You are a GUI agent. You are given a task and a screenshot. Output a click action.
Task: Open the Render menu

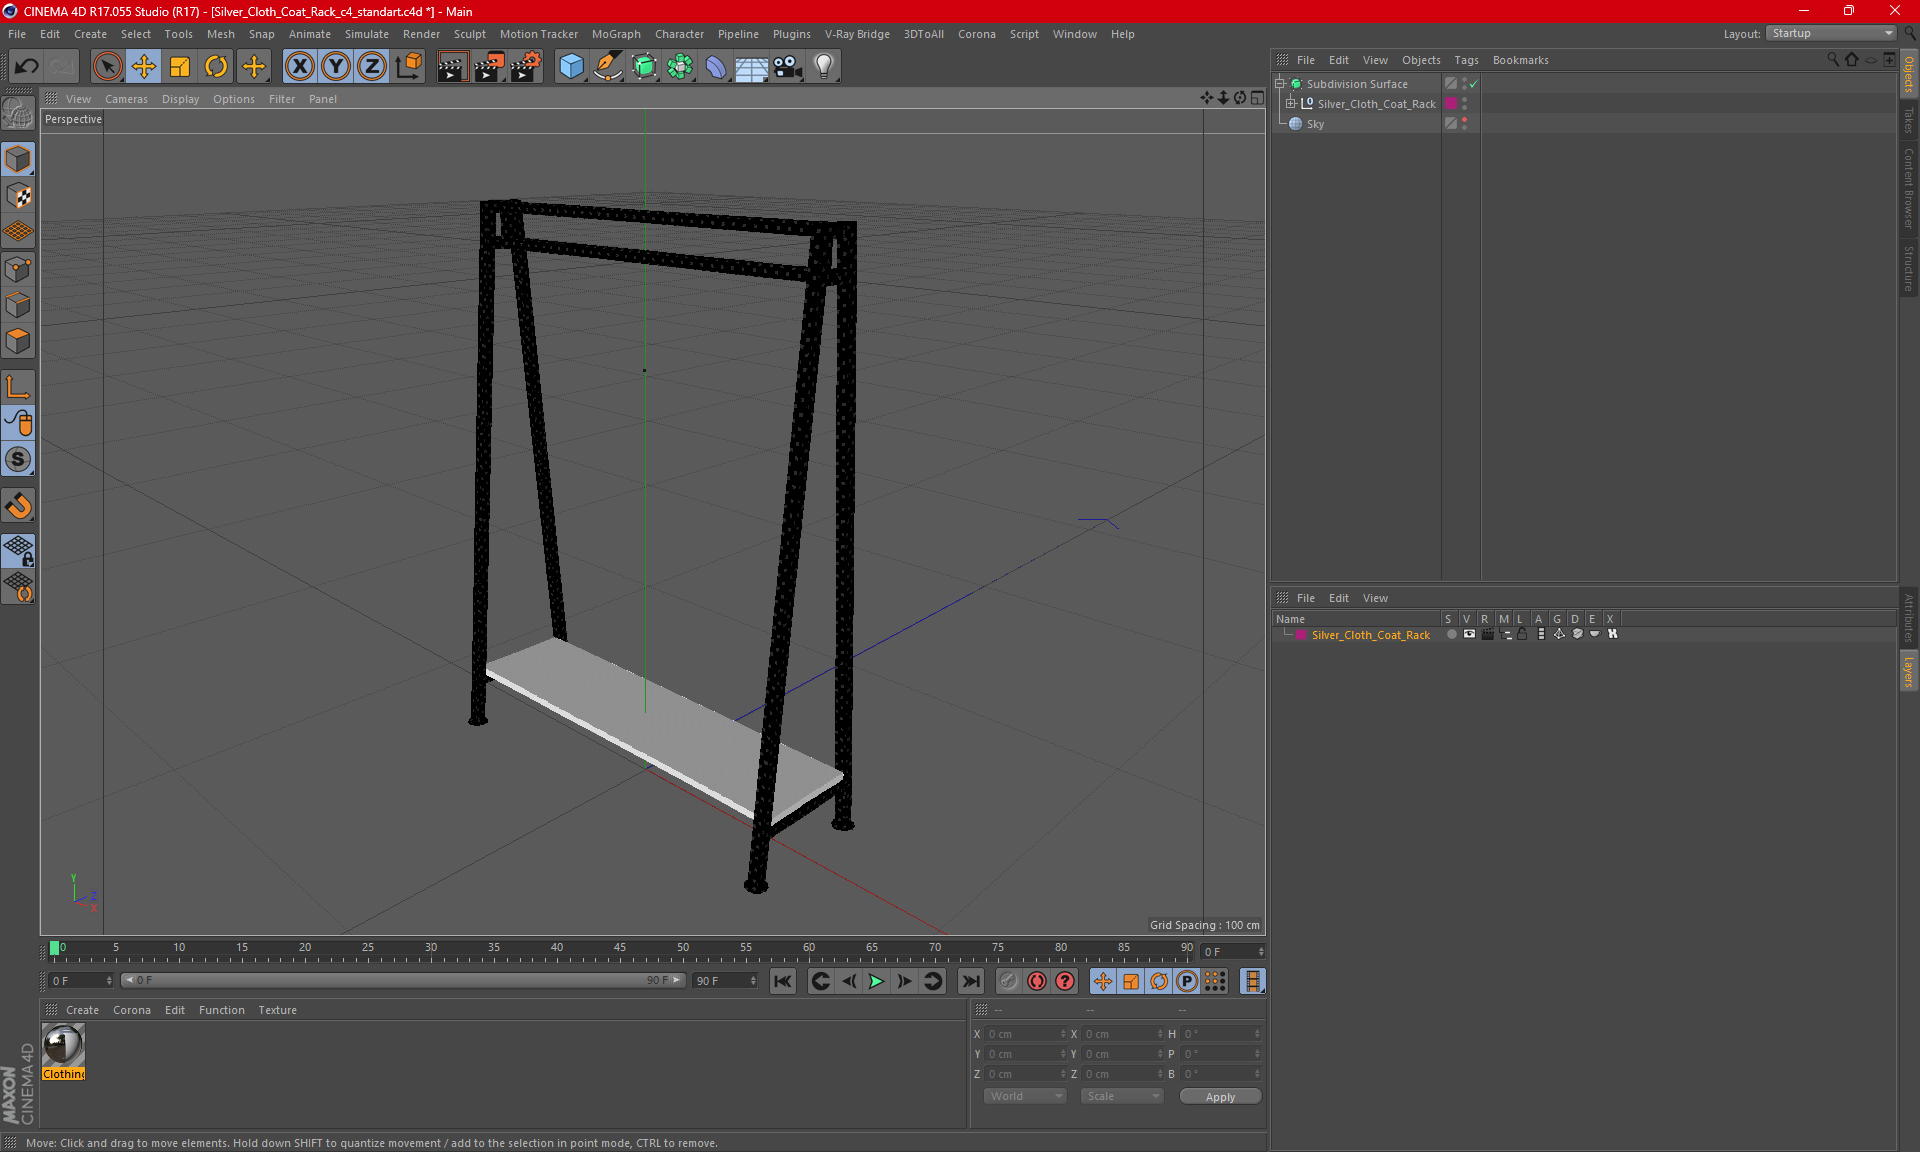coord(421,34)
